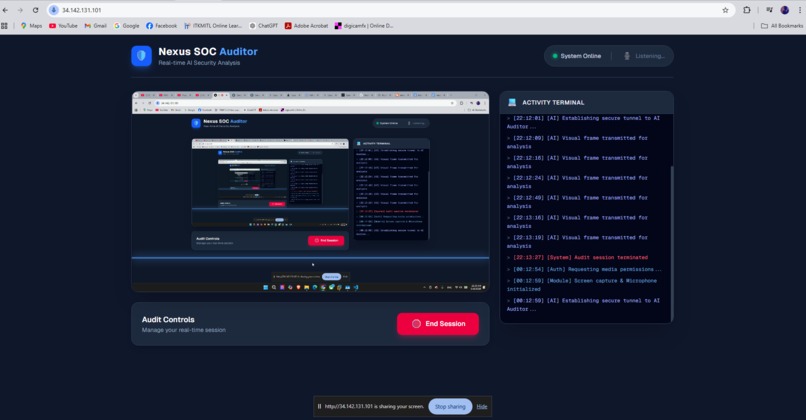
Task: Open the ChatGPT bookmark
Action: pos(264,26)
